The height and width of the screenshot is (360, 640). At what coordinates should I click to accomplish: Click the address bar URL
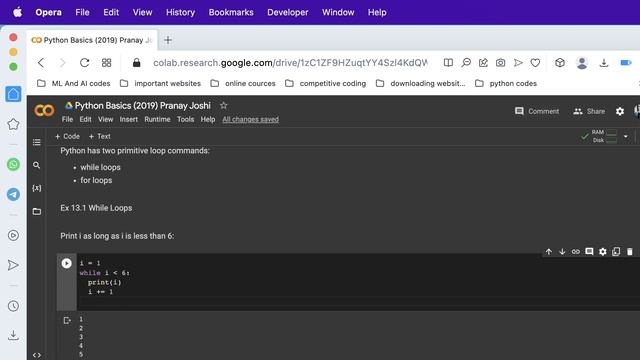point(290,63)
